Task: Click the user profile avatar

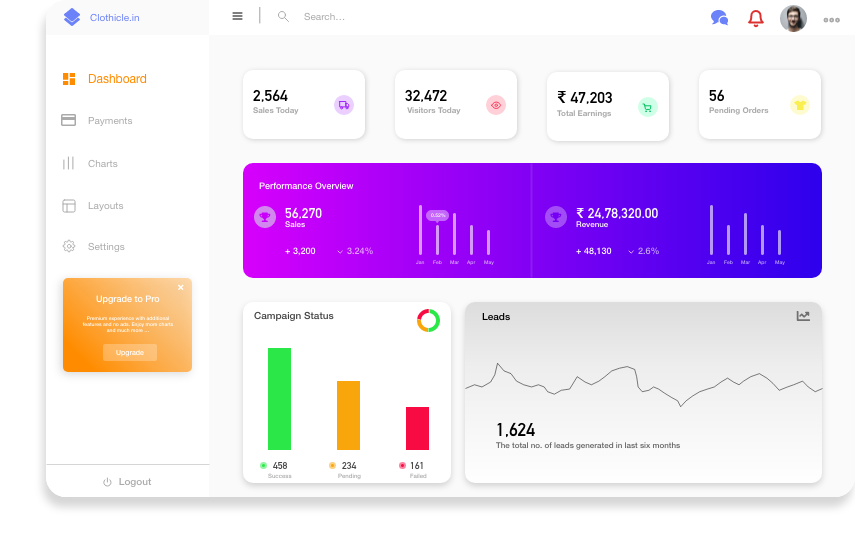Action: pos(793,18)
